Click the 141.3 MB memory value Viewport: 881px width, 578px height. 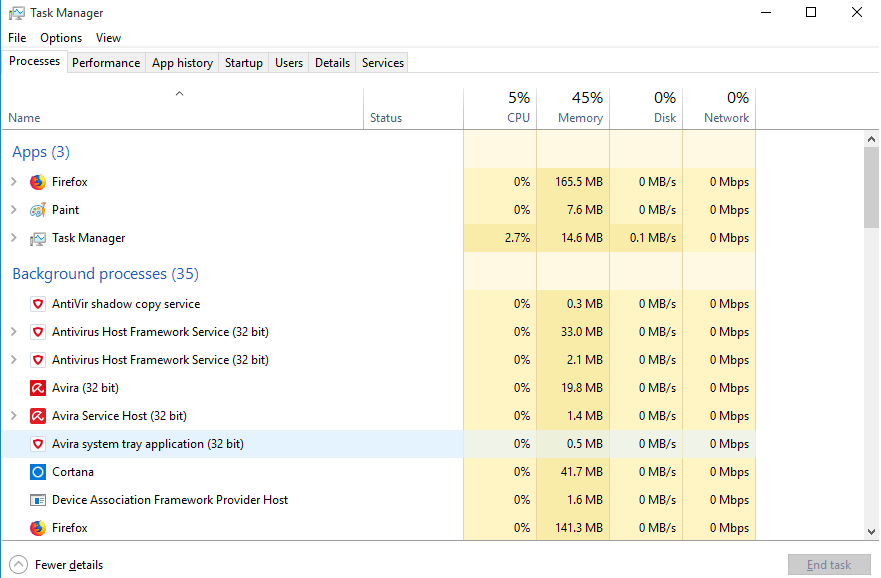click(x=579, y=528)
